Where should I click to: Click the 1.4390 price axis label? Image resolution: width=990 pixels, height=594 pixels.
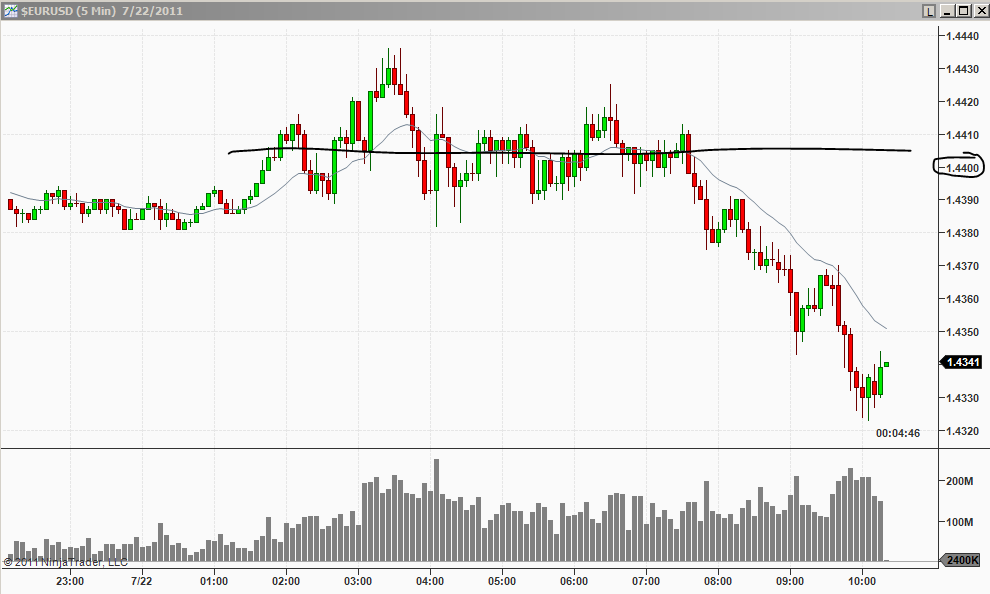click(962, 200)
